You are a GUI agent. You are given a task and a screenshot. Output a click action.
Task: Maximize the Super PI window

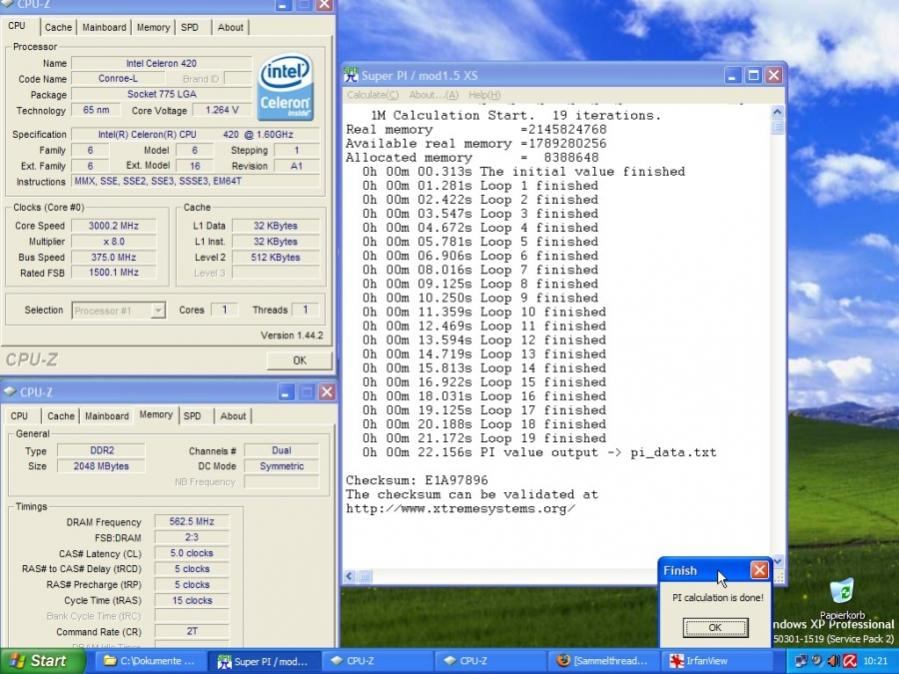point(753,75)
